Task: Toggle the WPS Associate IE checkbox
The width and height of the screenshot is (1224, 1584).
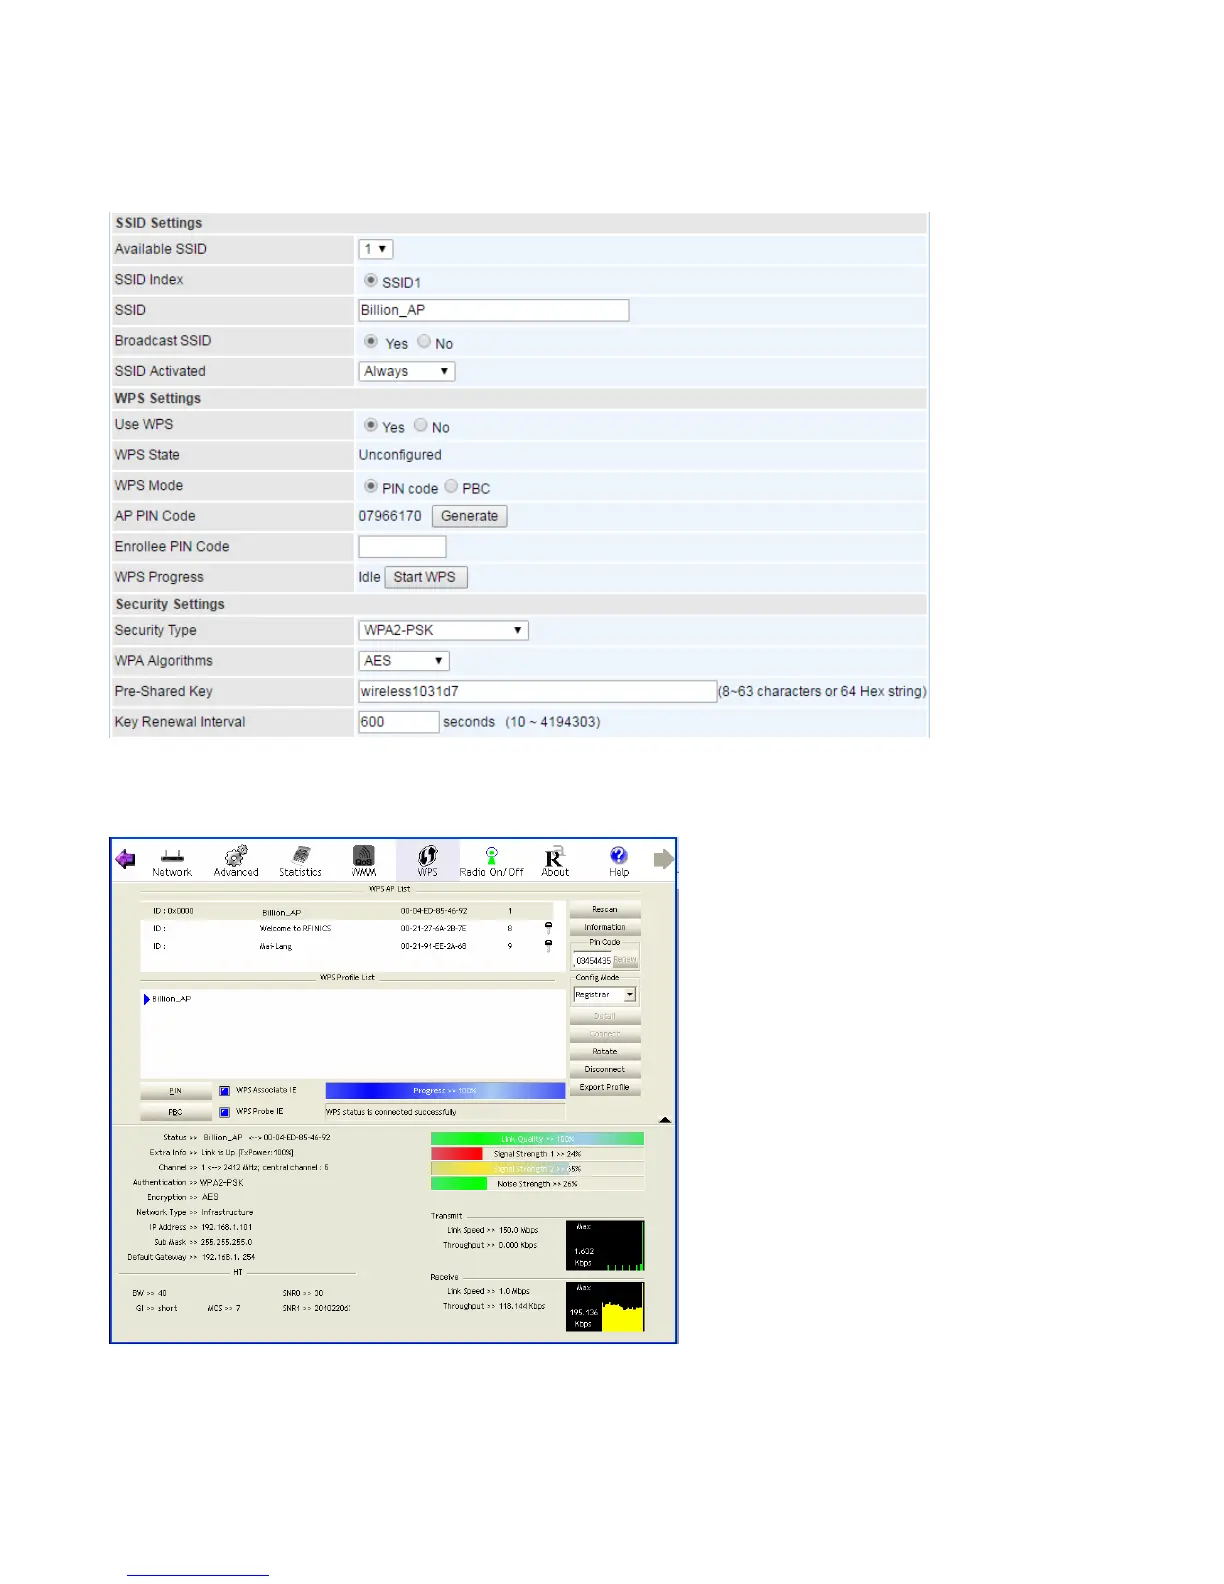Action: pyautogui.click(x=225, y=1091)
